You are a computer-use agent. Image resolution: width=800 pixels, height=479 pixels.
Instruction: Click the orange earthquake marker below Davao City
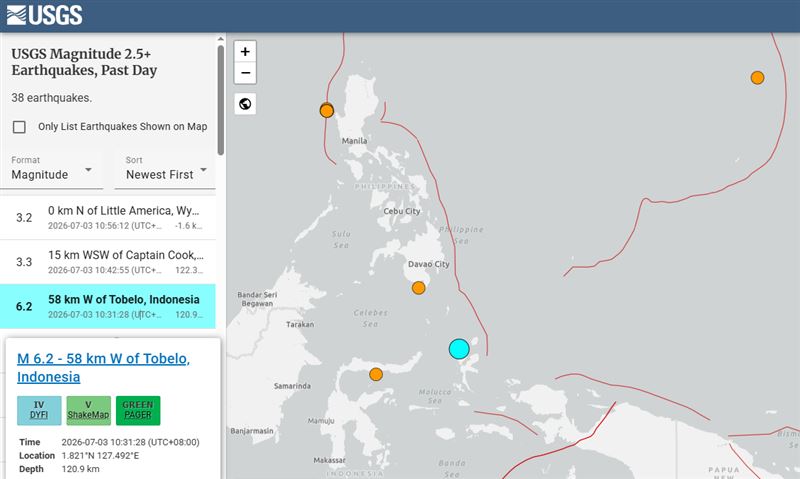pyautogui.click(x=418, y=288)
